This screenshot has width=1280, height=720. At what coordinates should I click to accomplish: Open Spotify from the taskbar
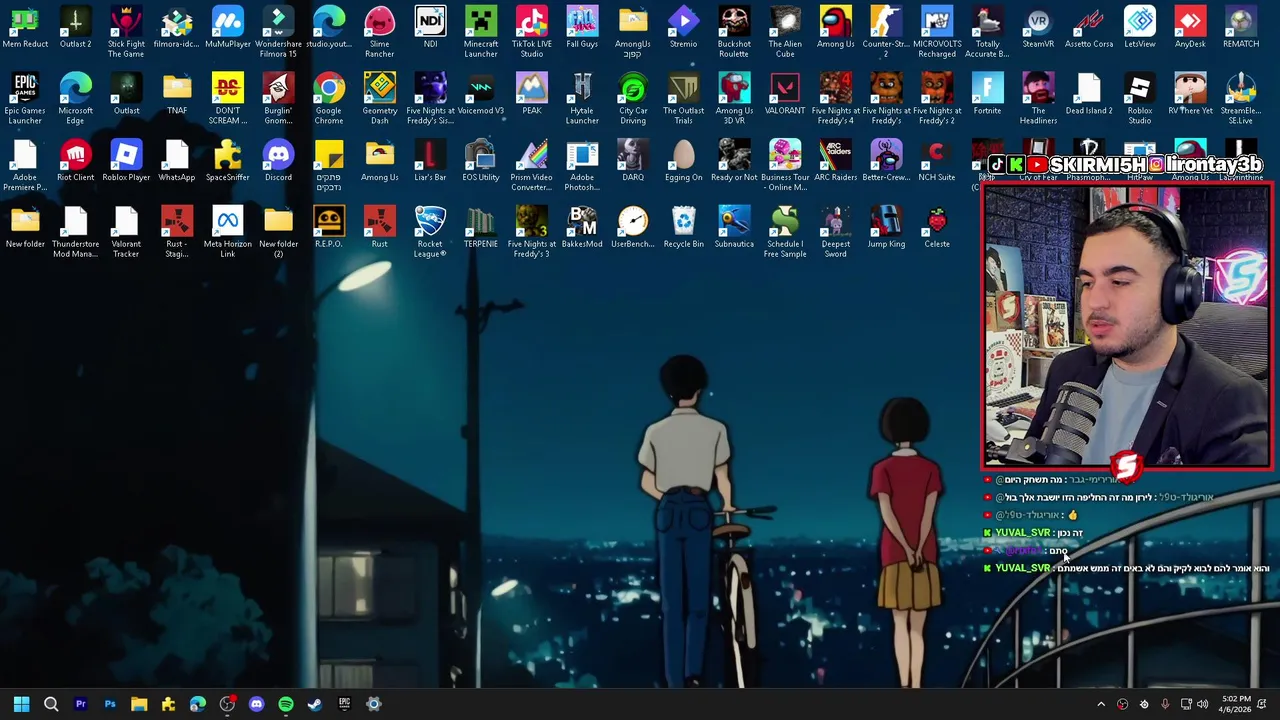(286, 704)
